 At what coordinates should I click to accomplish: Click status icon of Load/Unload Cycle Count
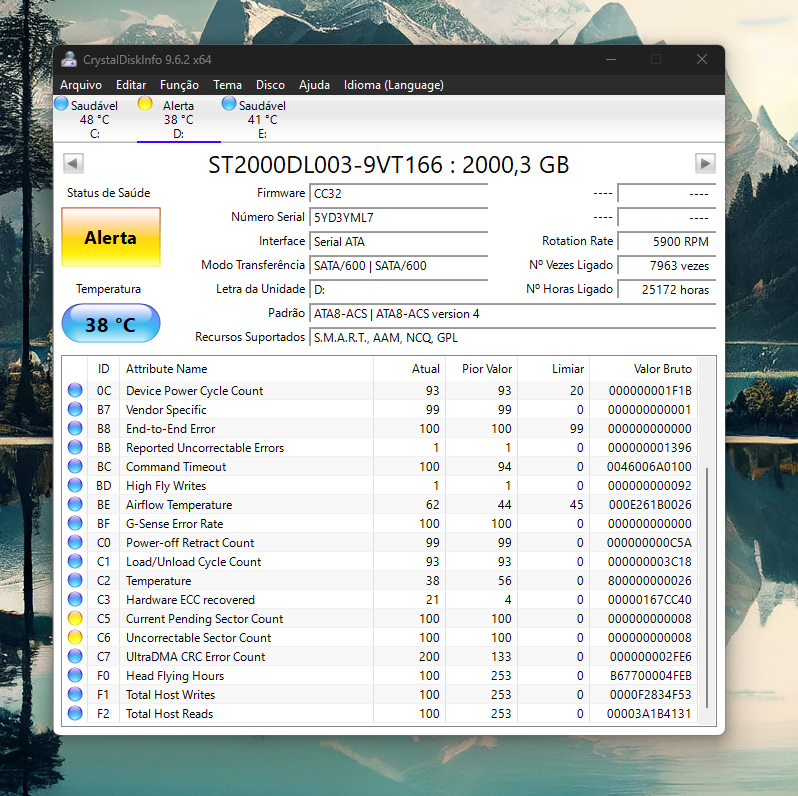coord(75,561)
